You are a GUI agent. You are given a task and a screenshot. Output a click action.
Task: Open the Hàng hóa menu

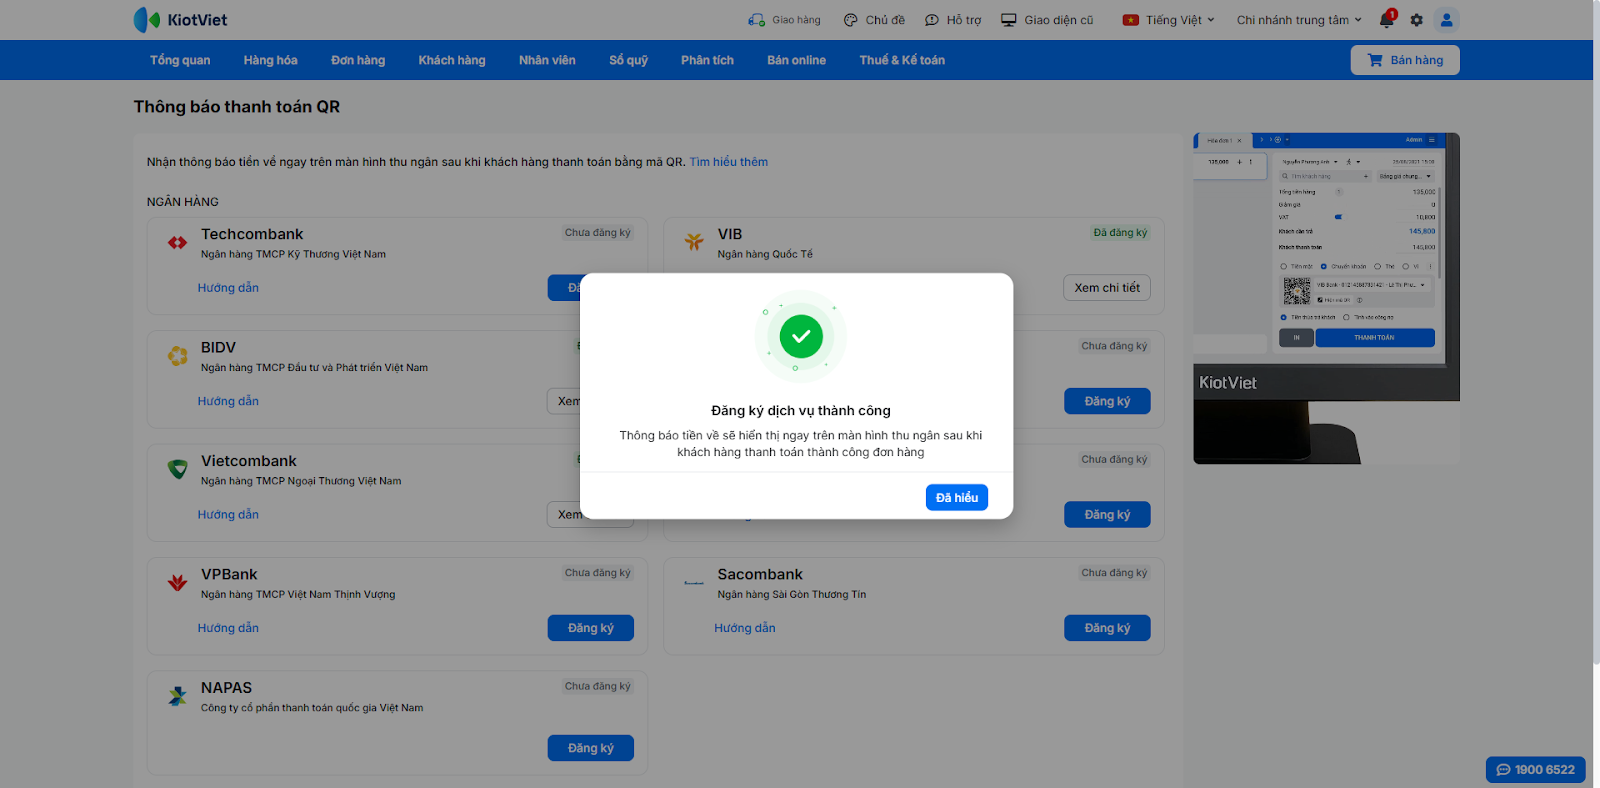coord(271,60)
